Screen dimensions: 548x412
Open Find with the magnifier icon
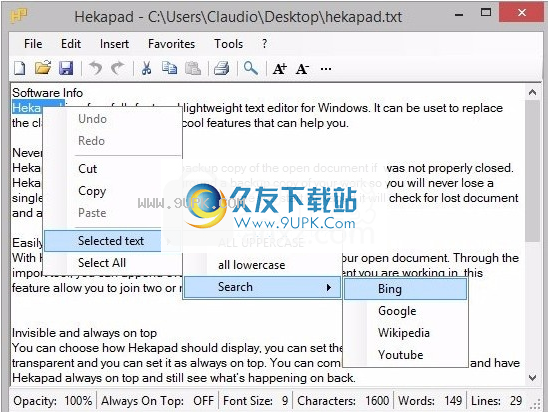pyautogui.click(x=251, y=68)
